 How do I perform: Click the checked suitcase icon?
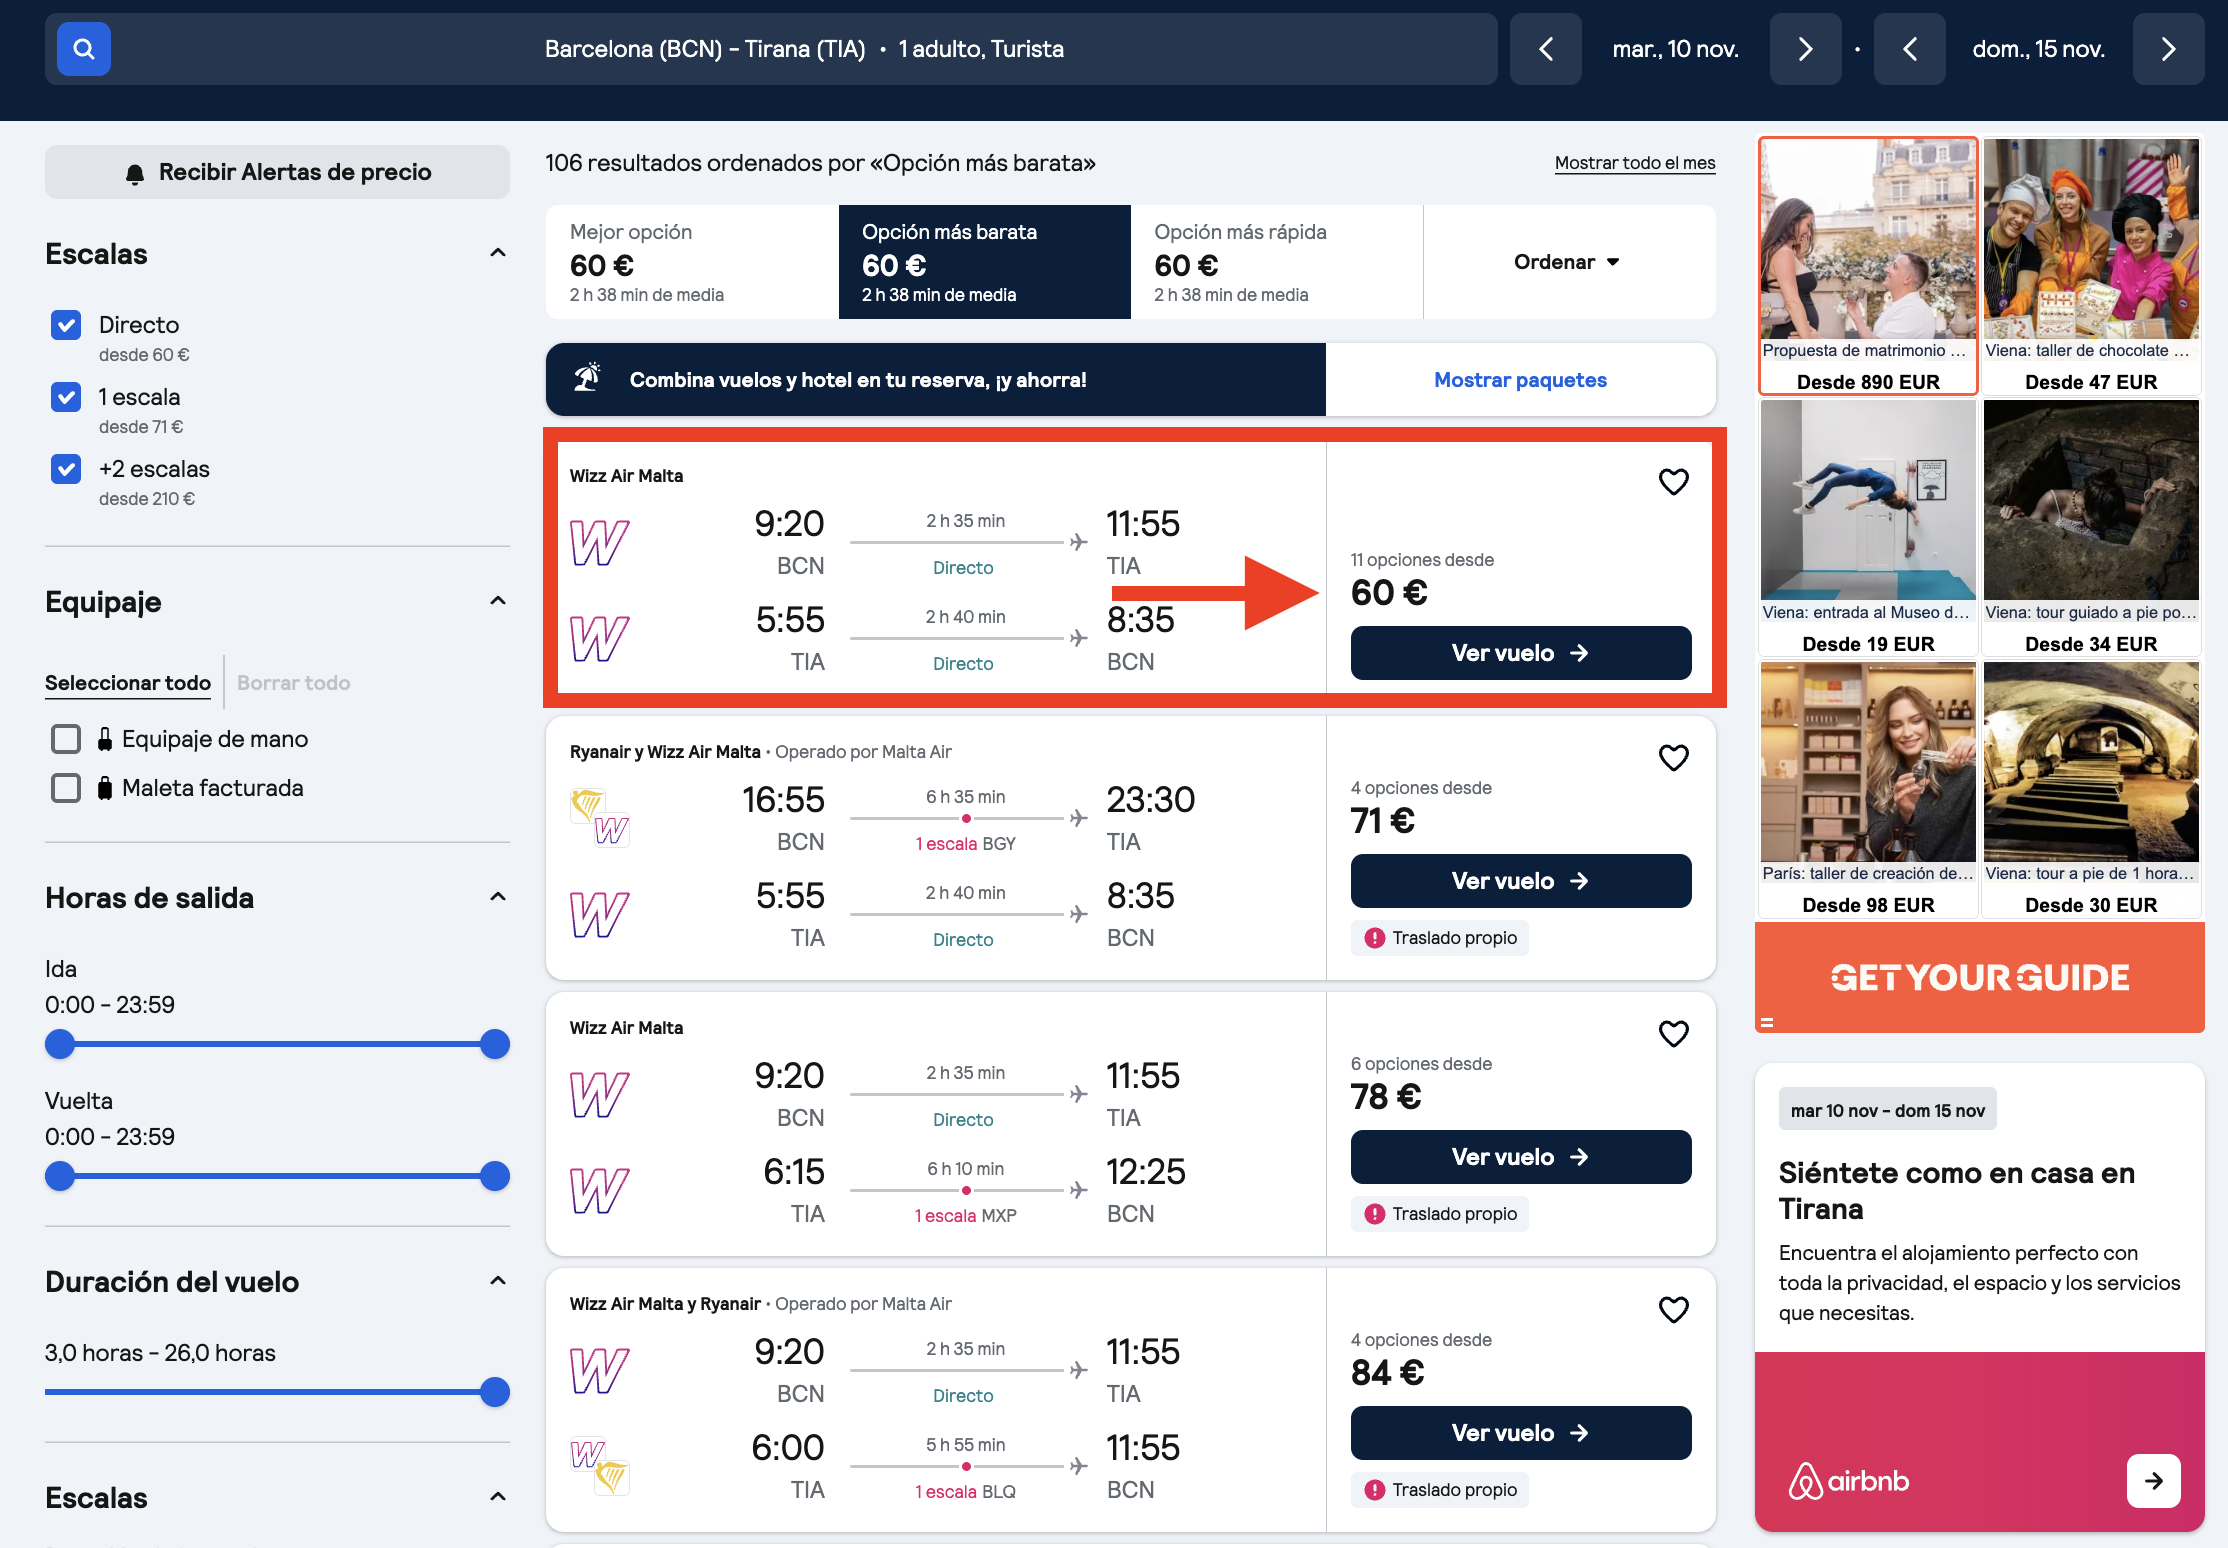coord(105,788)
